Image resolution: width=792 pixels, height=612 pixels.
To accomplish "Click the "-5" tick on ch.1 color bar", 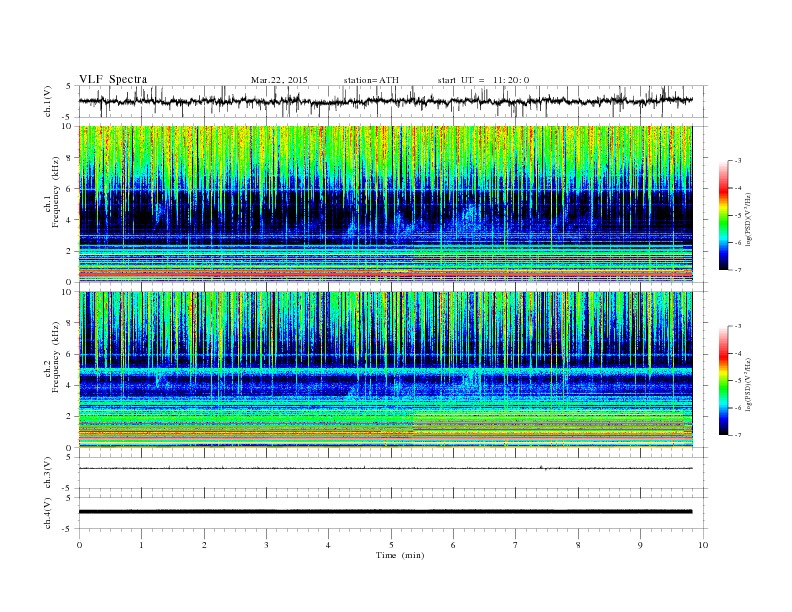I will [738, 215].
